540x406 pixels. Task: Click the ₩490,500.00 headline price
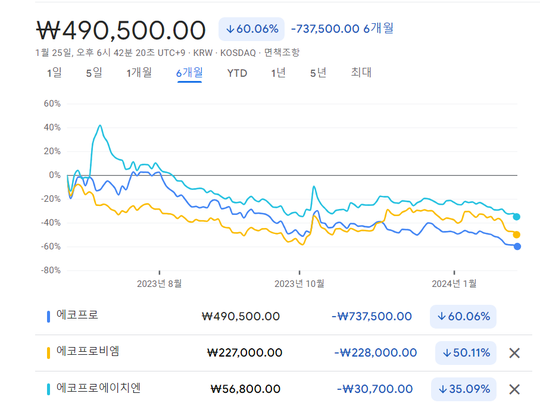[x=121, y=30]
